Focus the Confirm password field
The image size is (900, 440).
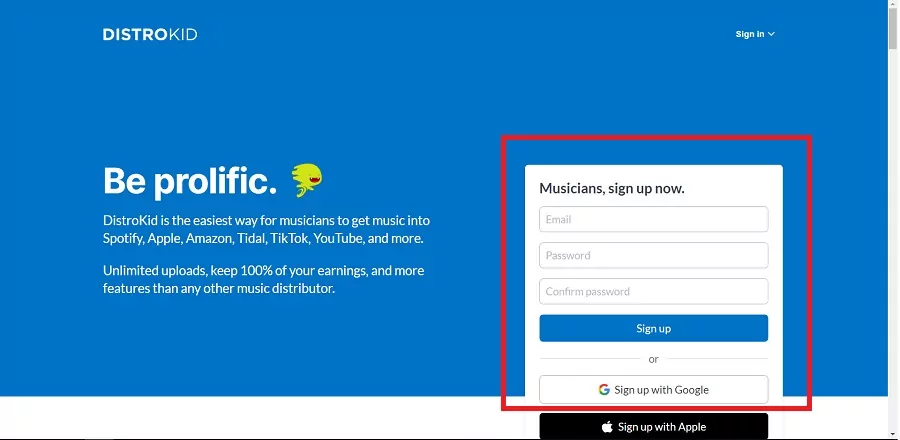pyautogui.click(x=653, y=291)
